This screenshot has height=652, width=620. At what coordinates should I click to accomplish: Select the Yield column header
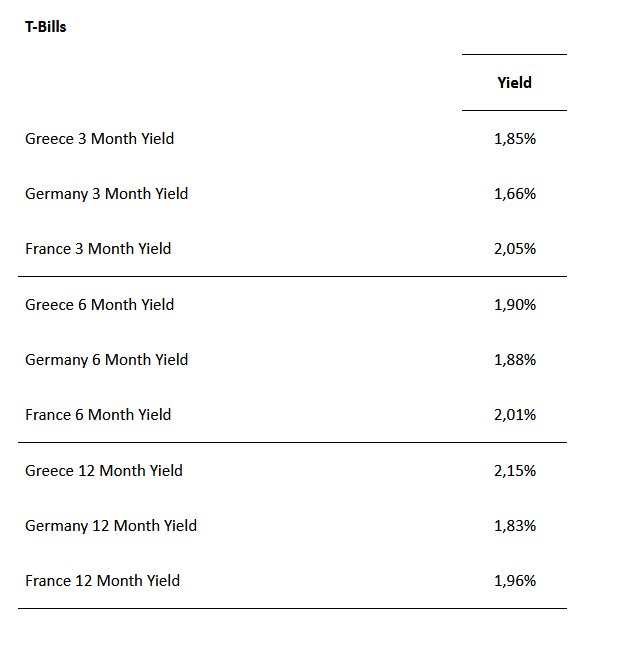514,83
